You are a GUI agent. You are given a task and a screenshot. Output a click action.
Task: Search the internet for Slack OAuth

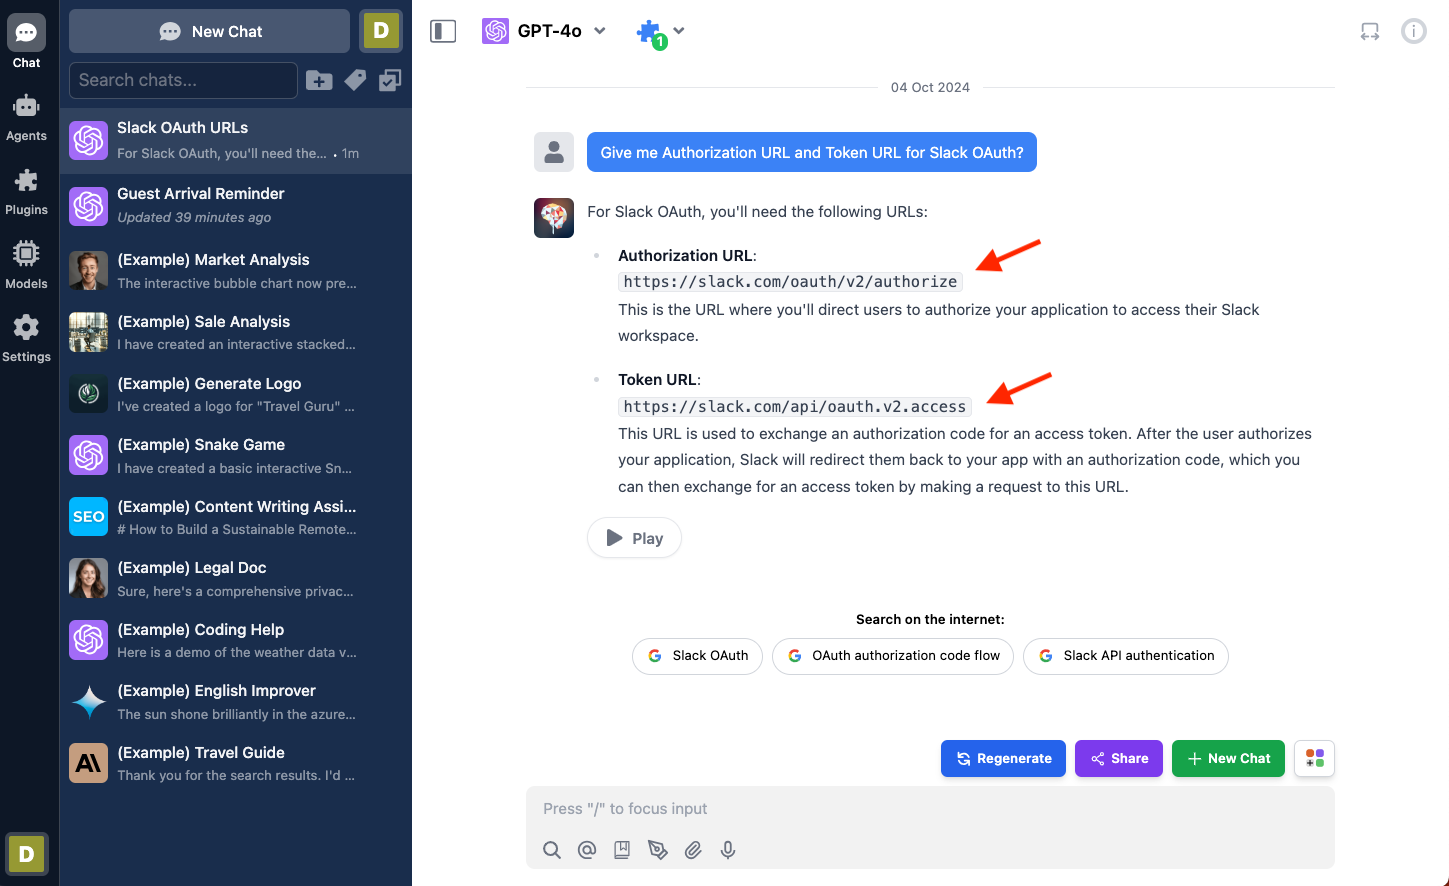coord(698,656)
